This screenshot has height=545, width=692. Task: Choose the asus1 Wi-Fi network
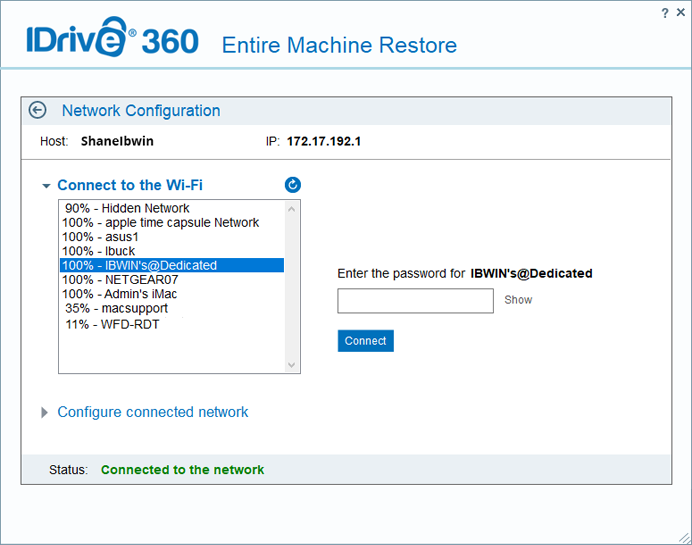(100, 237)
